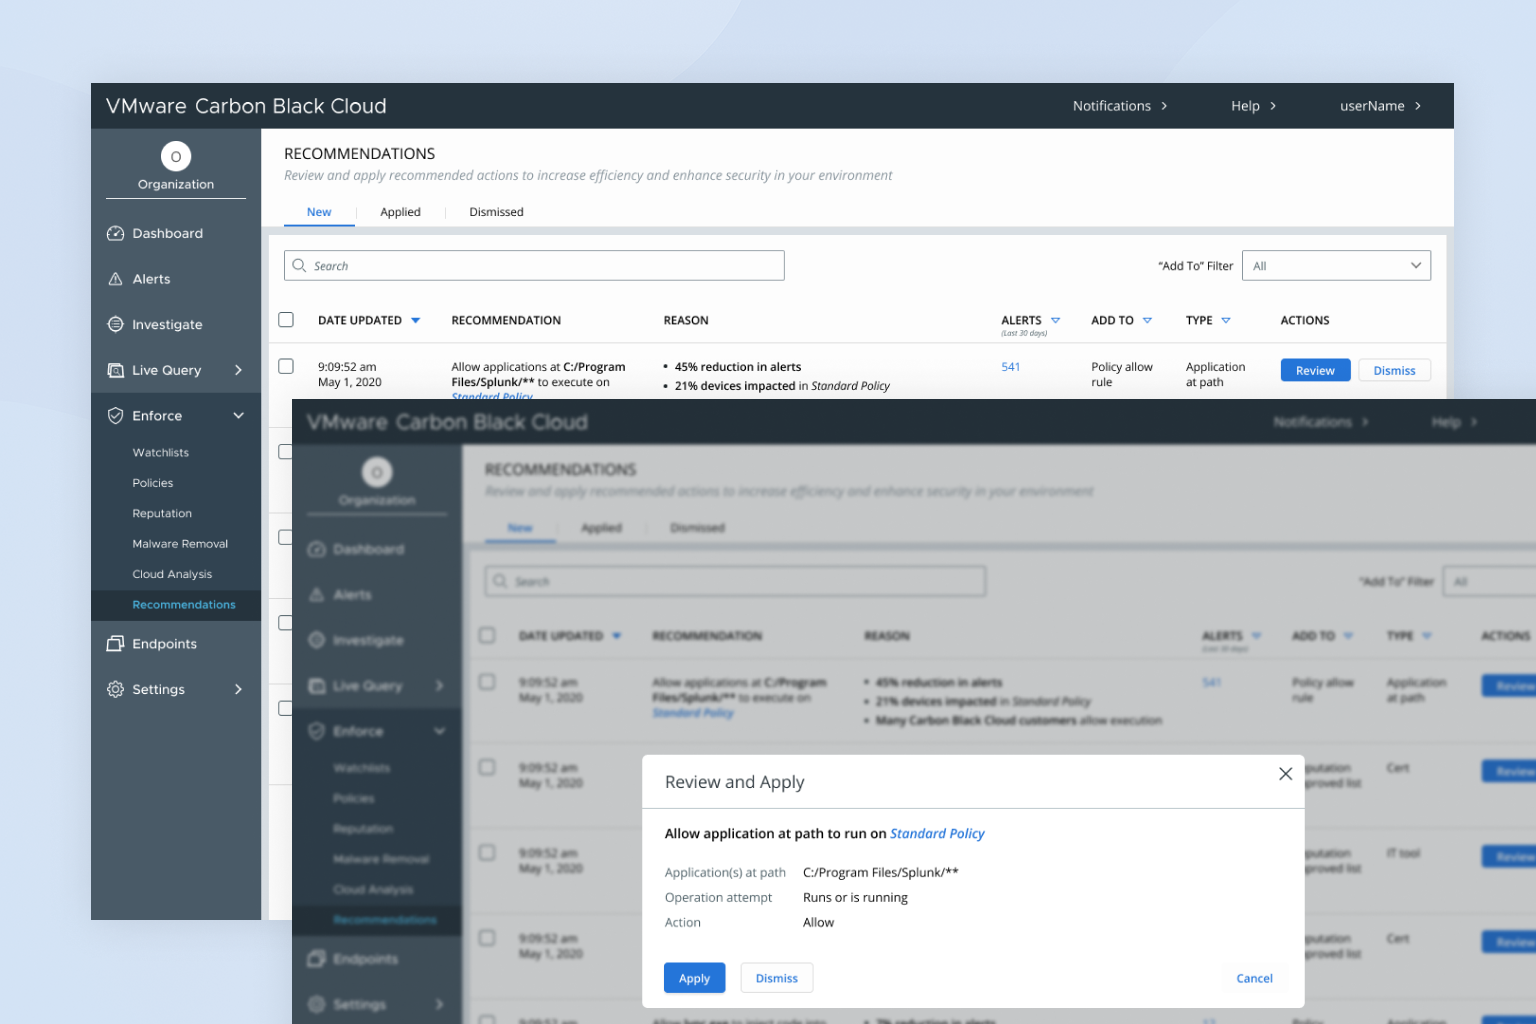This screenshot has height=1024, width=1536.
Task: Click Cancel in the Review and Apply dialog
Action: coord(1254,978)
